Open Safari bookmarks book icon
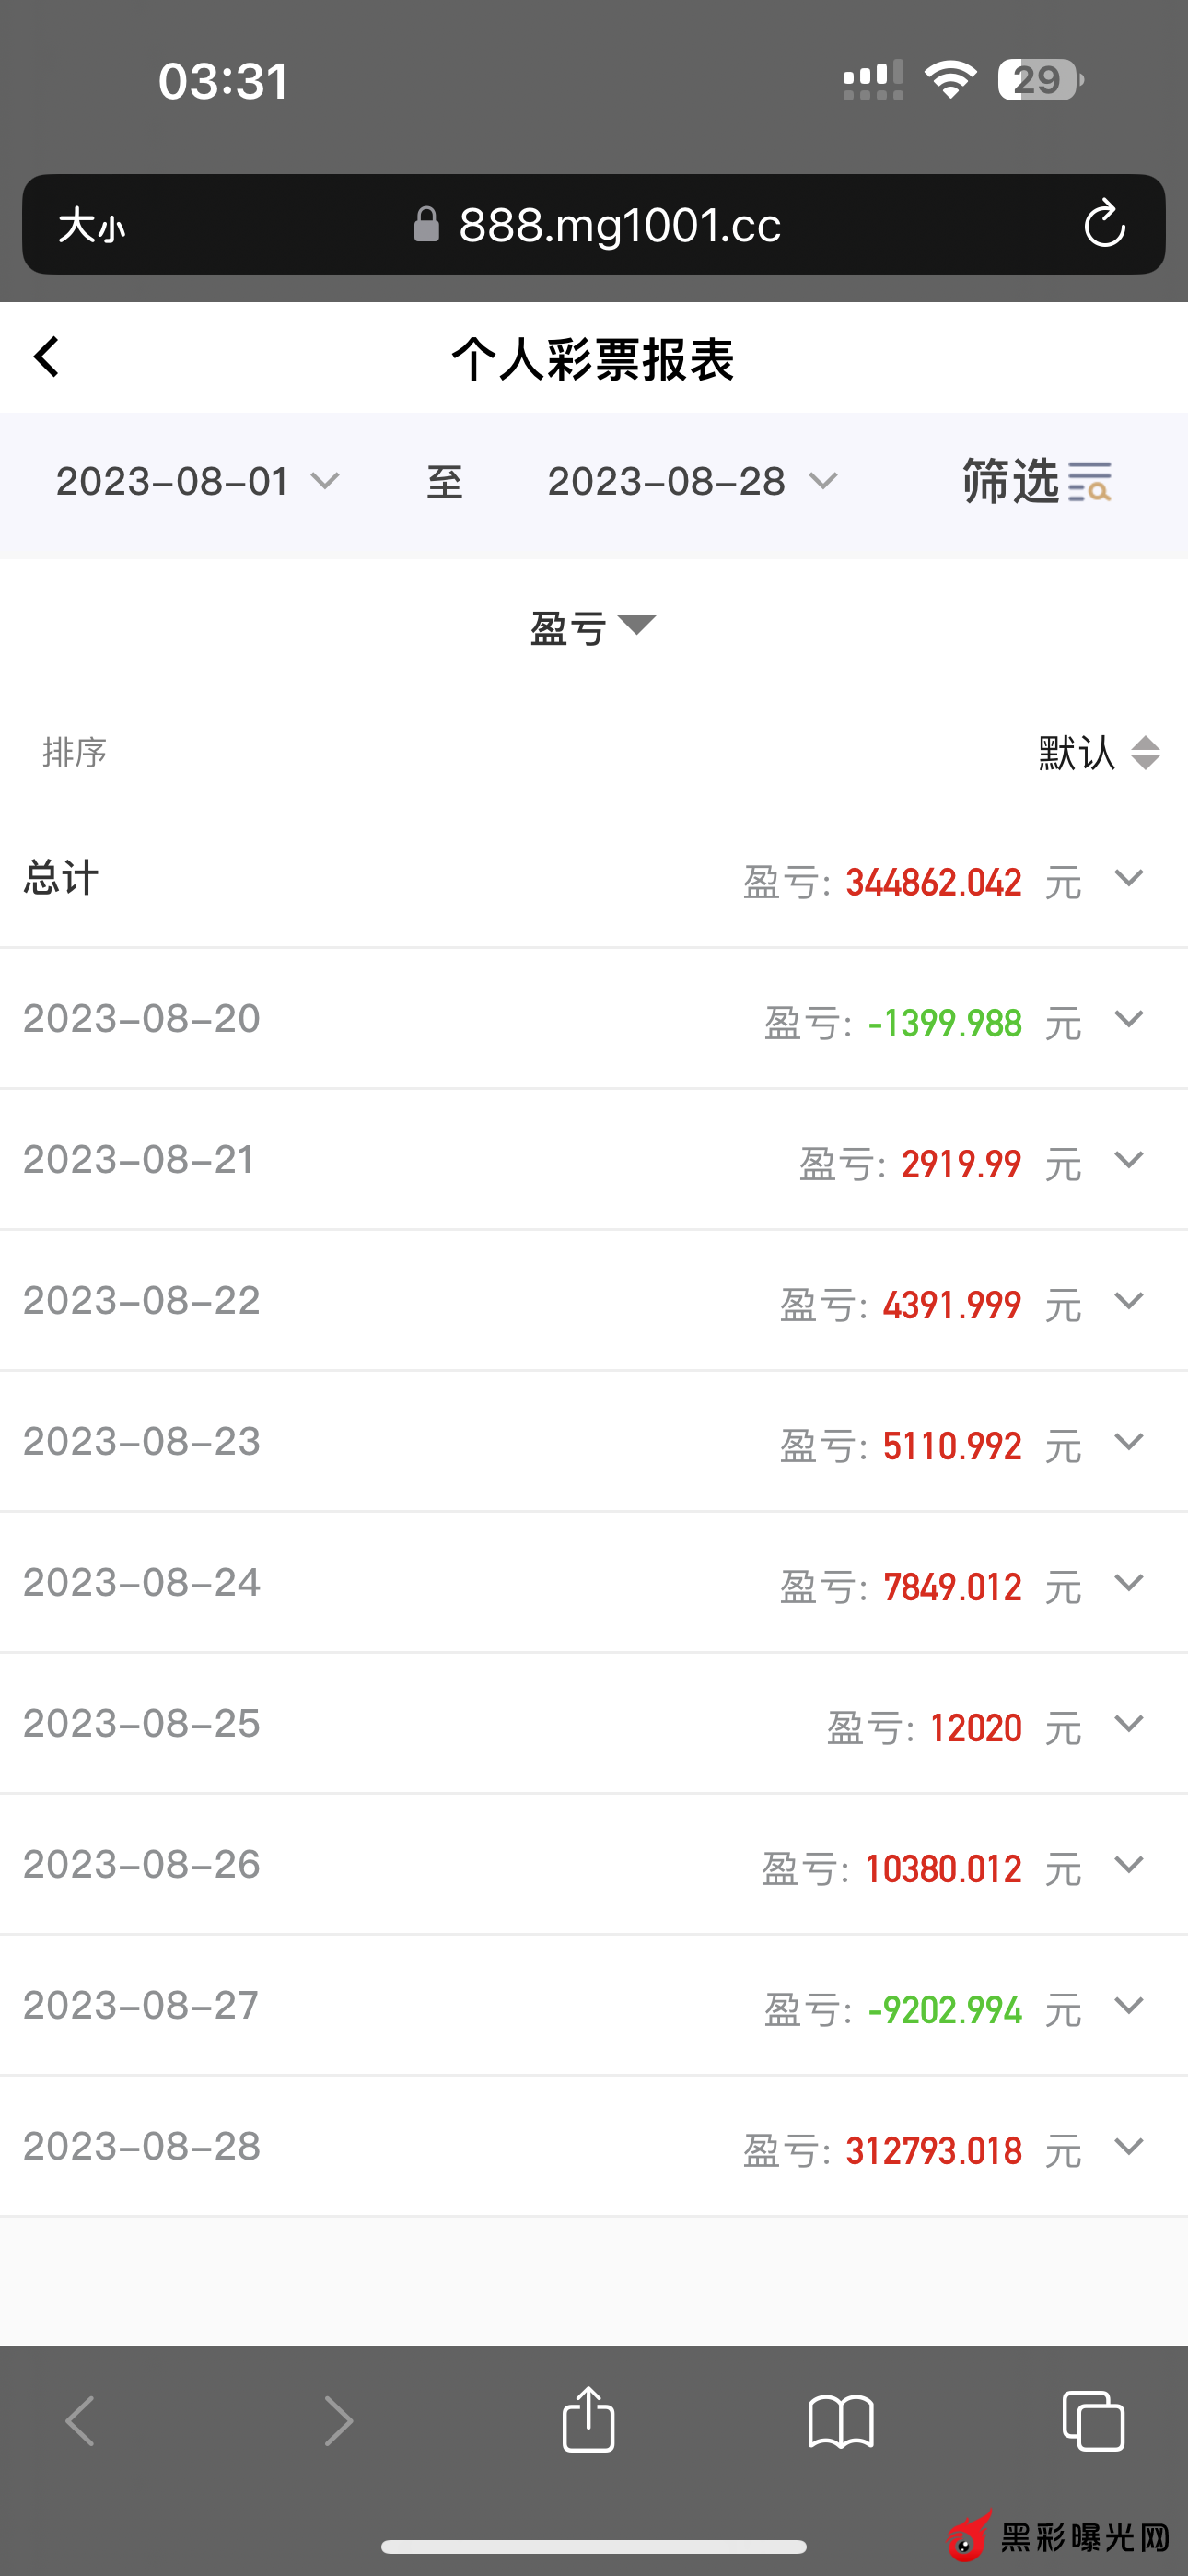The image size is (1188, 2576). (840, 2421)
